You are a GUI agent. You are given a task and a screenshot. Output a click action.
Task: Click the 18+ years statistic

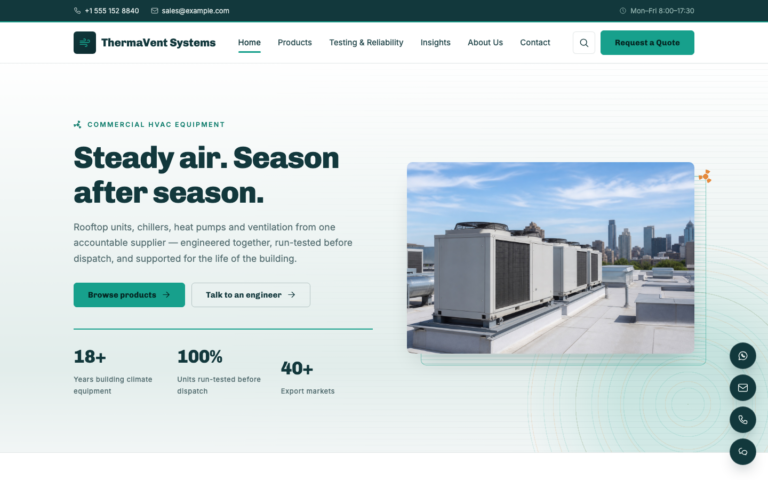[90, 357]
